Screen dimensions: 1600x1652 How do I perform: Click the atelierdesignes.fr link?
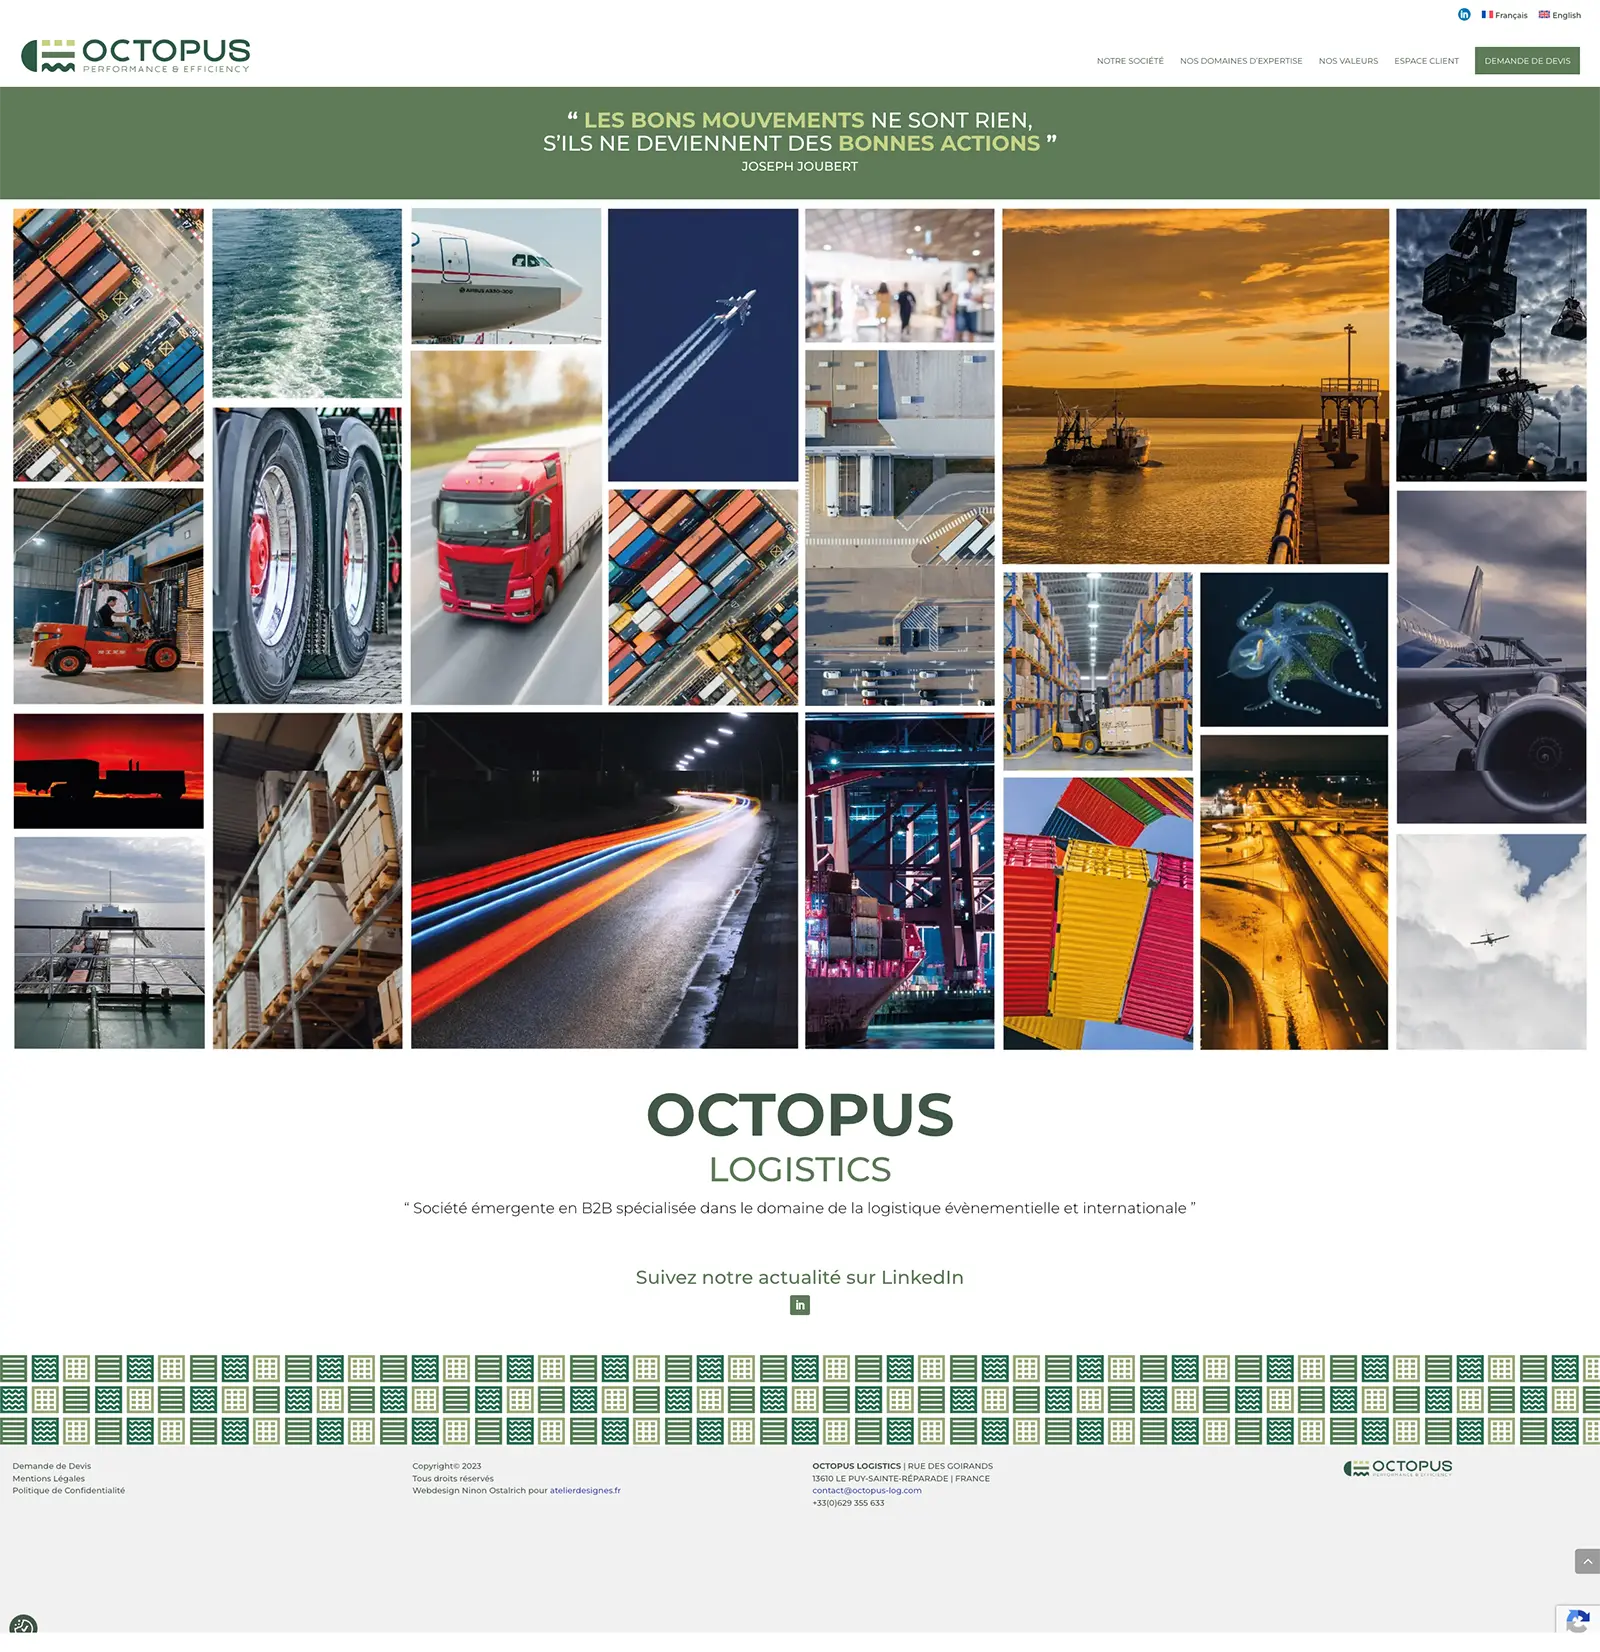[585, 1490]
